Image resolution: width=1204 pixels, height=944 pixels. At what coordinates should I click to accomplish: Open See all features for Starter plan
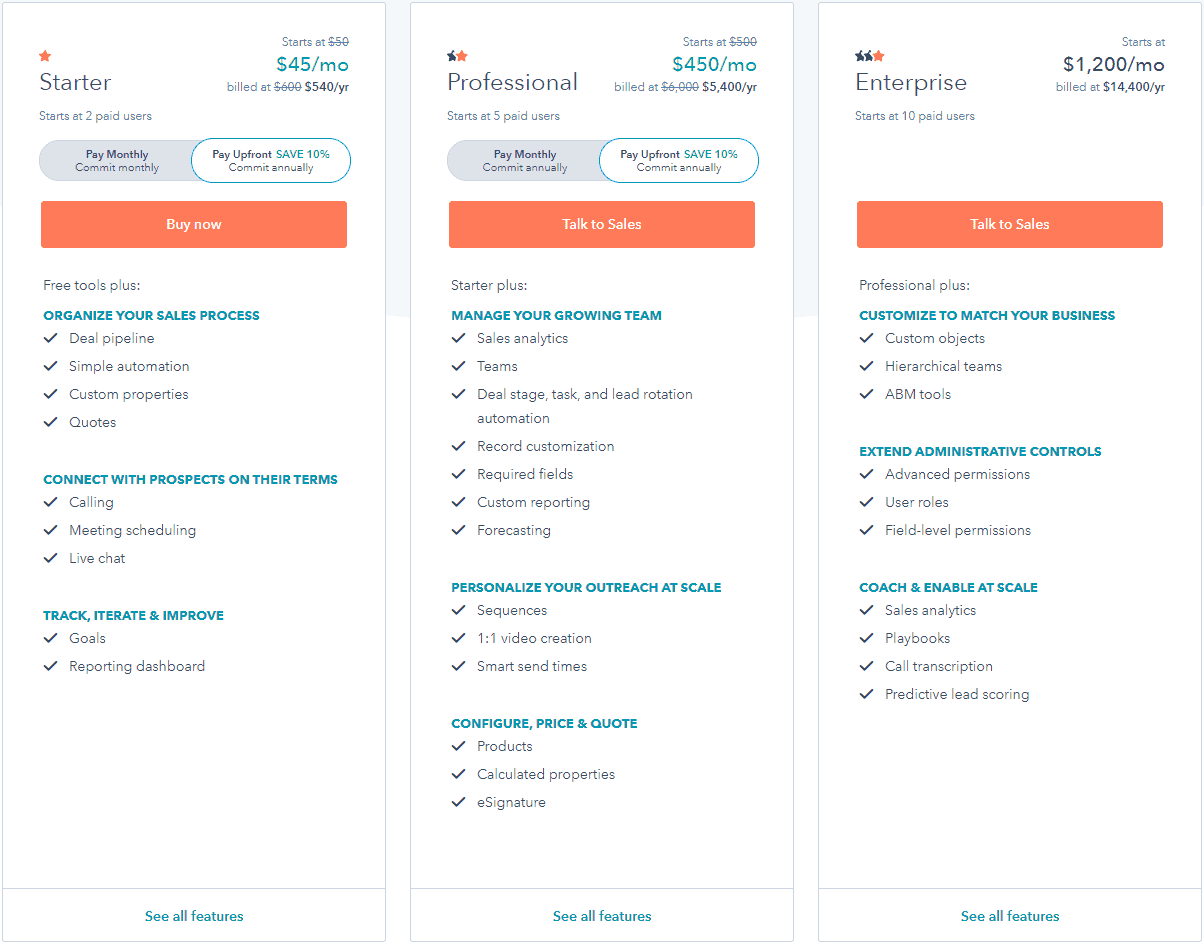pos(193,916)
